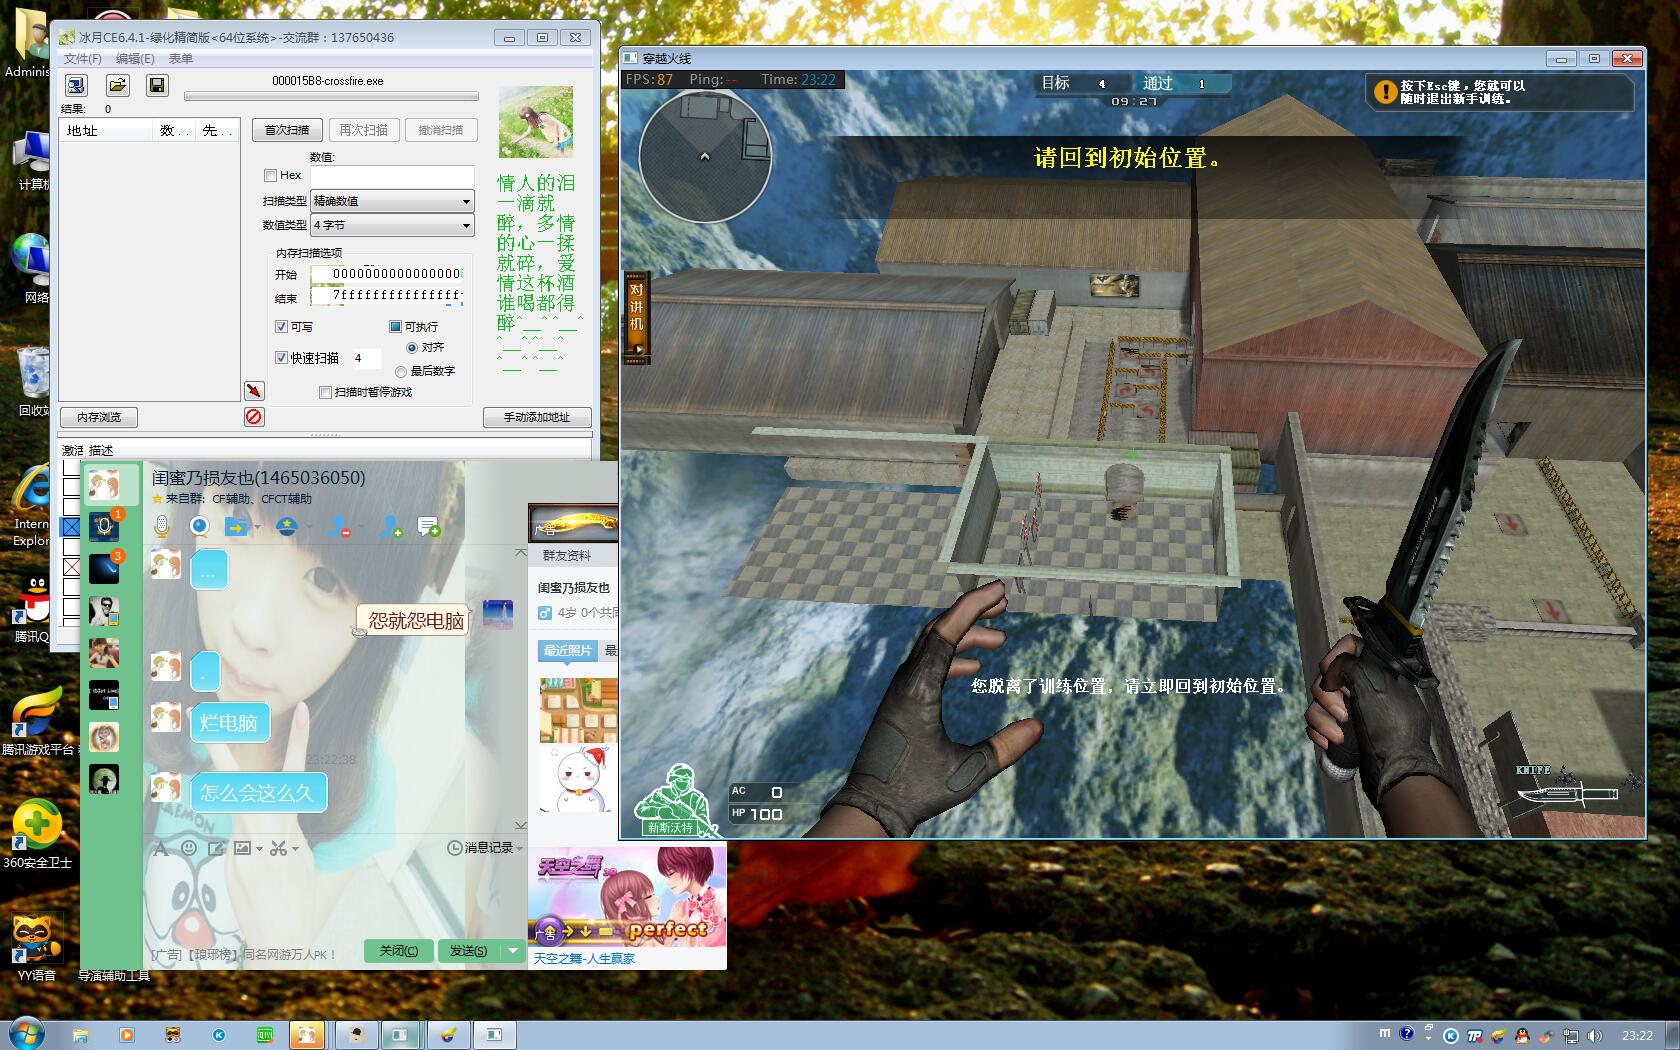Click the QQ penguin icon in system tray
The image size is (1680, 1050).
click(1522, 1035)
